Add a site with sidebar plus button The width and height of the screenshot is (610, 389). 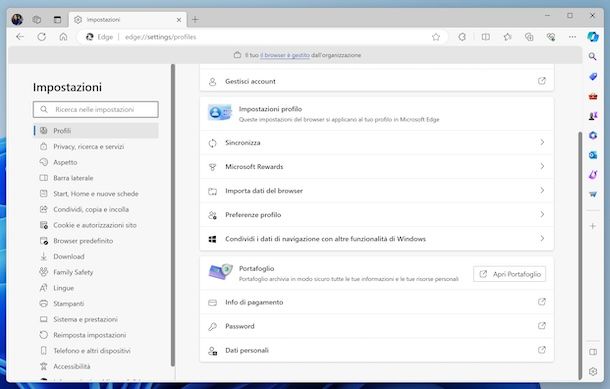592,226
